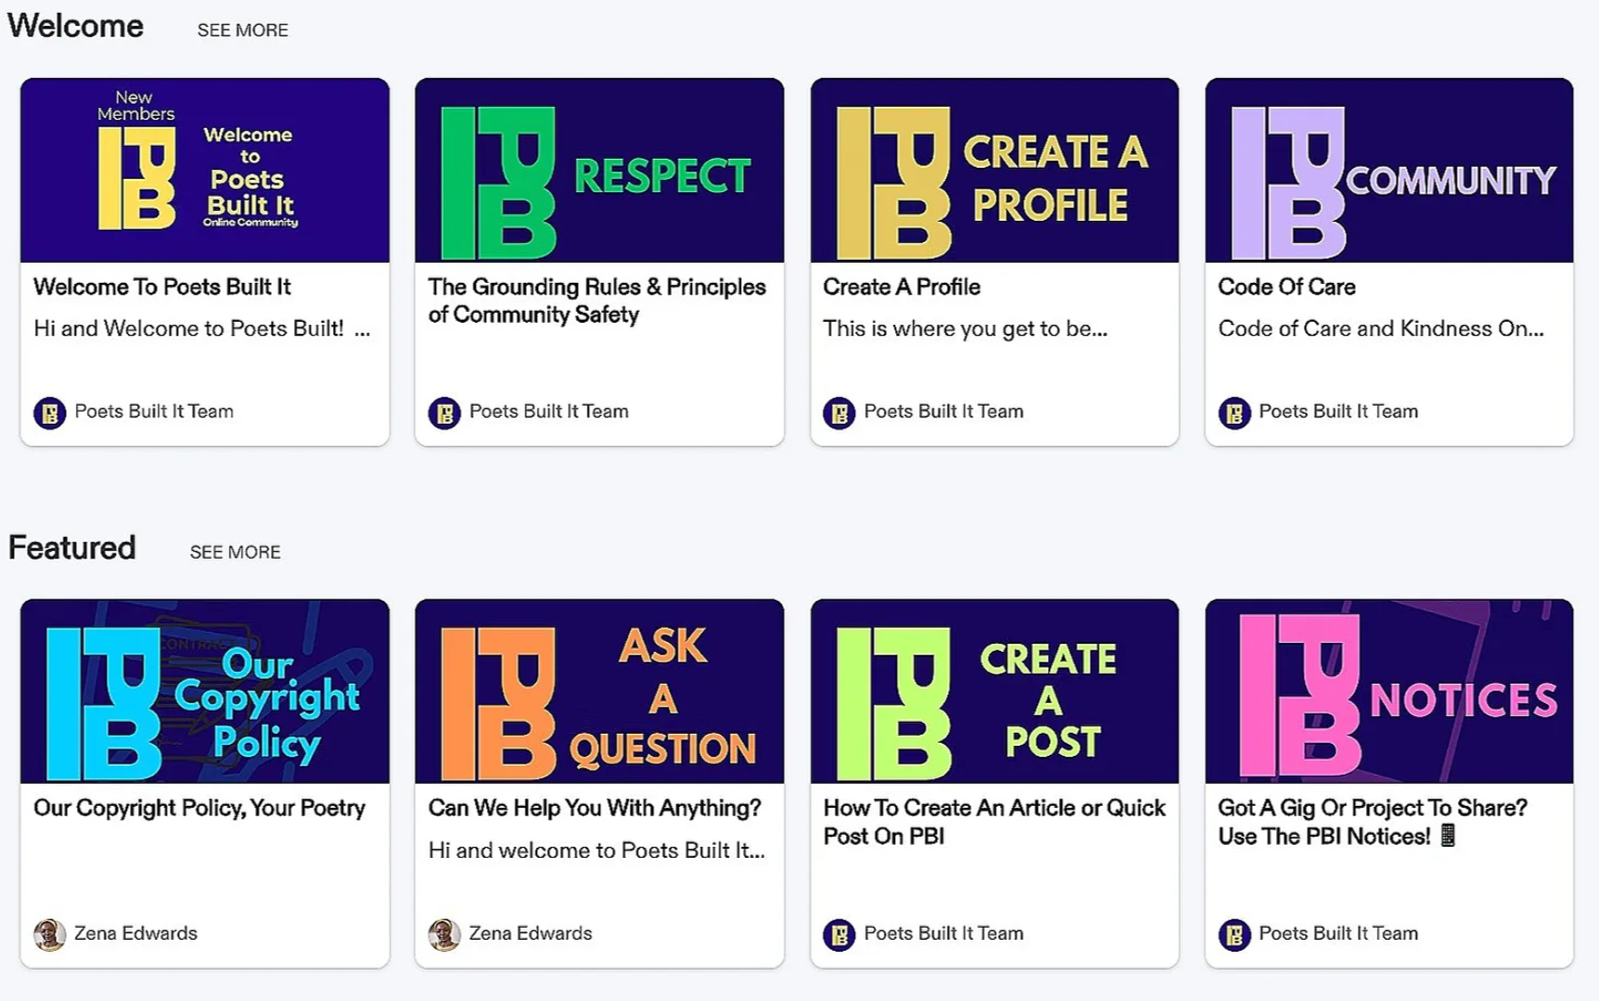1599x1001 pixels.
Task: Open 'Can We Help You With Anything?' title
Action: point(595,808)
